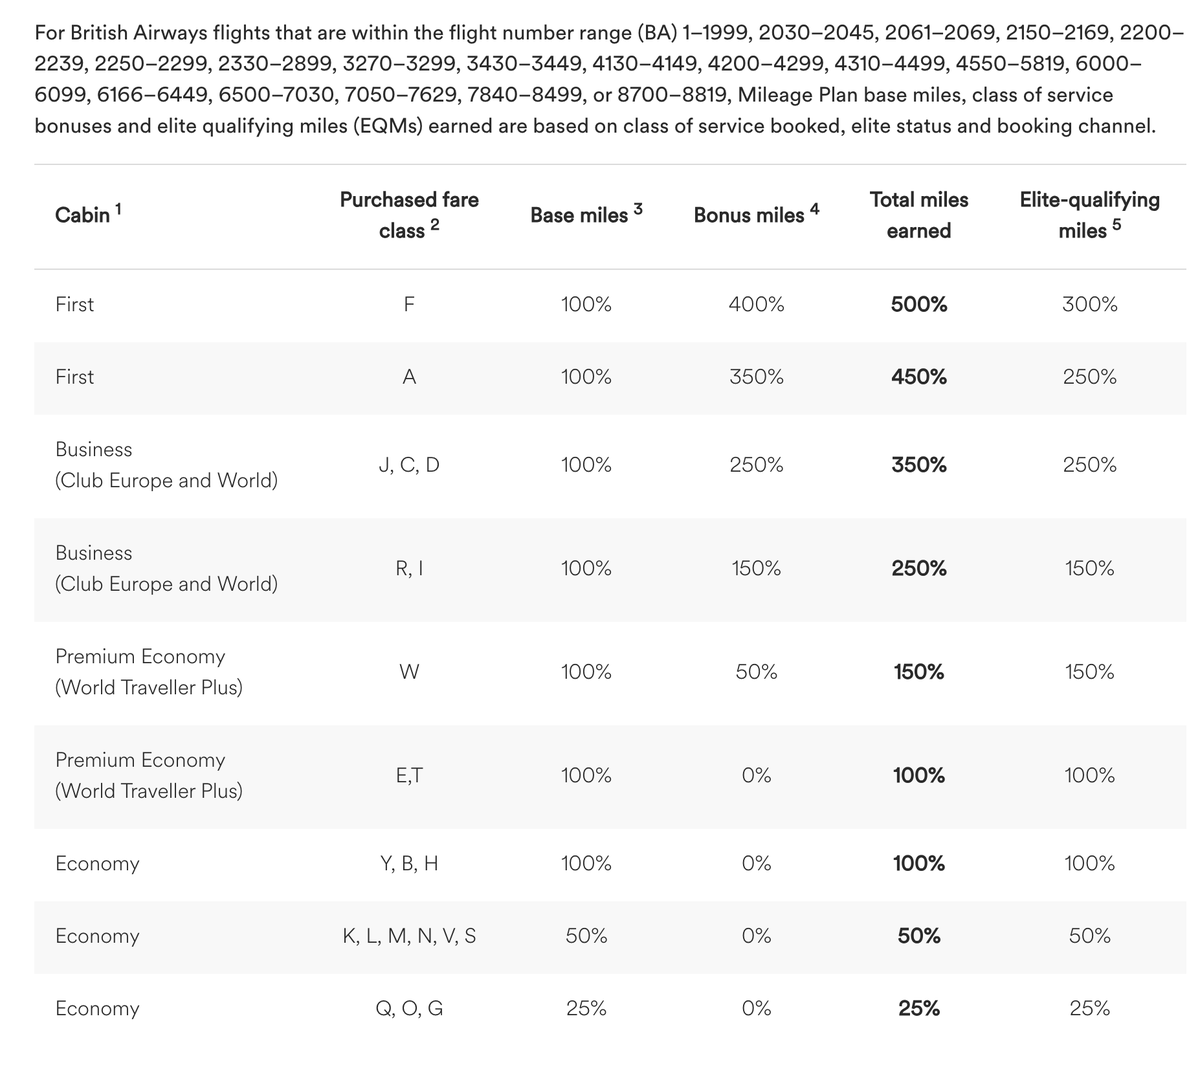Image resolution: width=1200 pixels, height=1078 pixels.
Task: Open footnote 2 next to Purchased fare class
Action: click(435, 225)
